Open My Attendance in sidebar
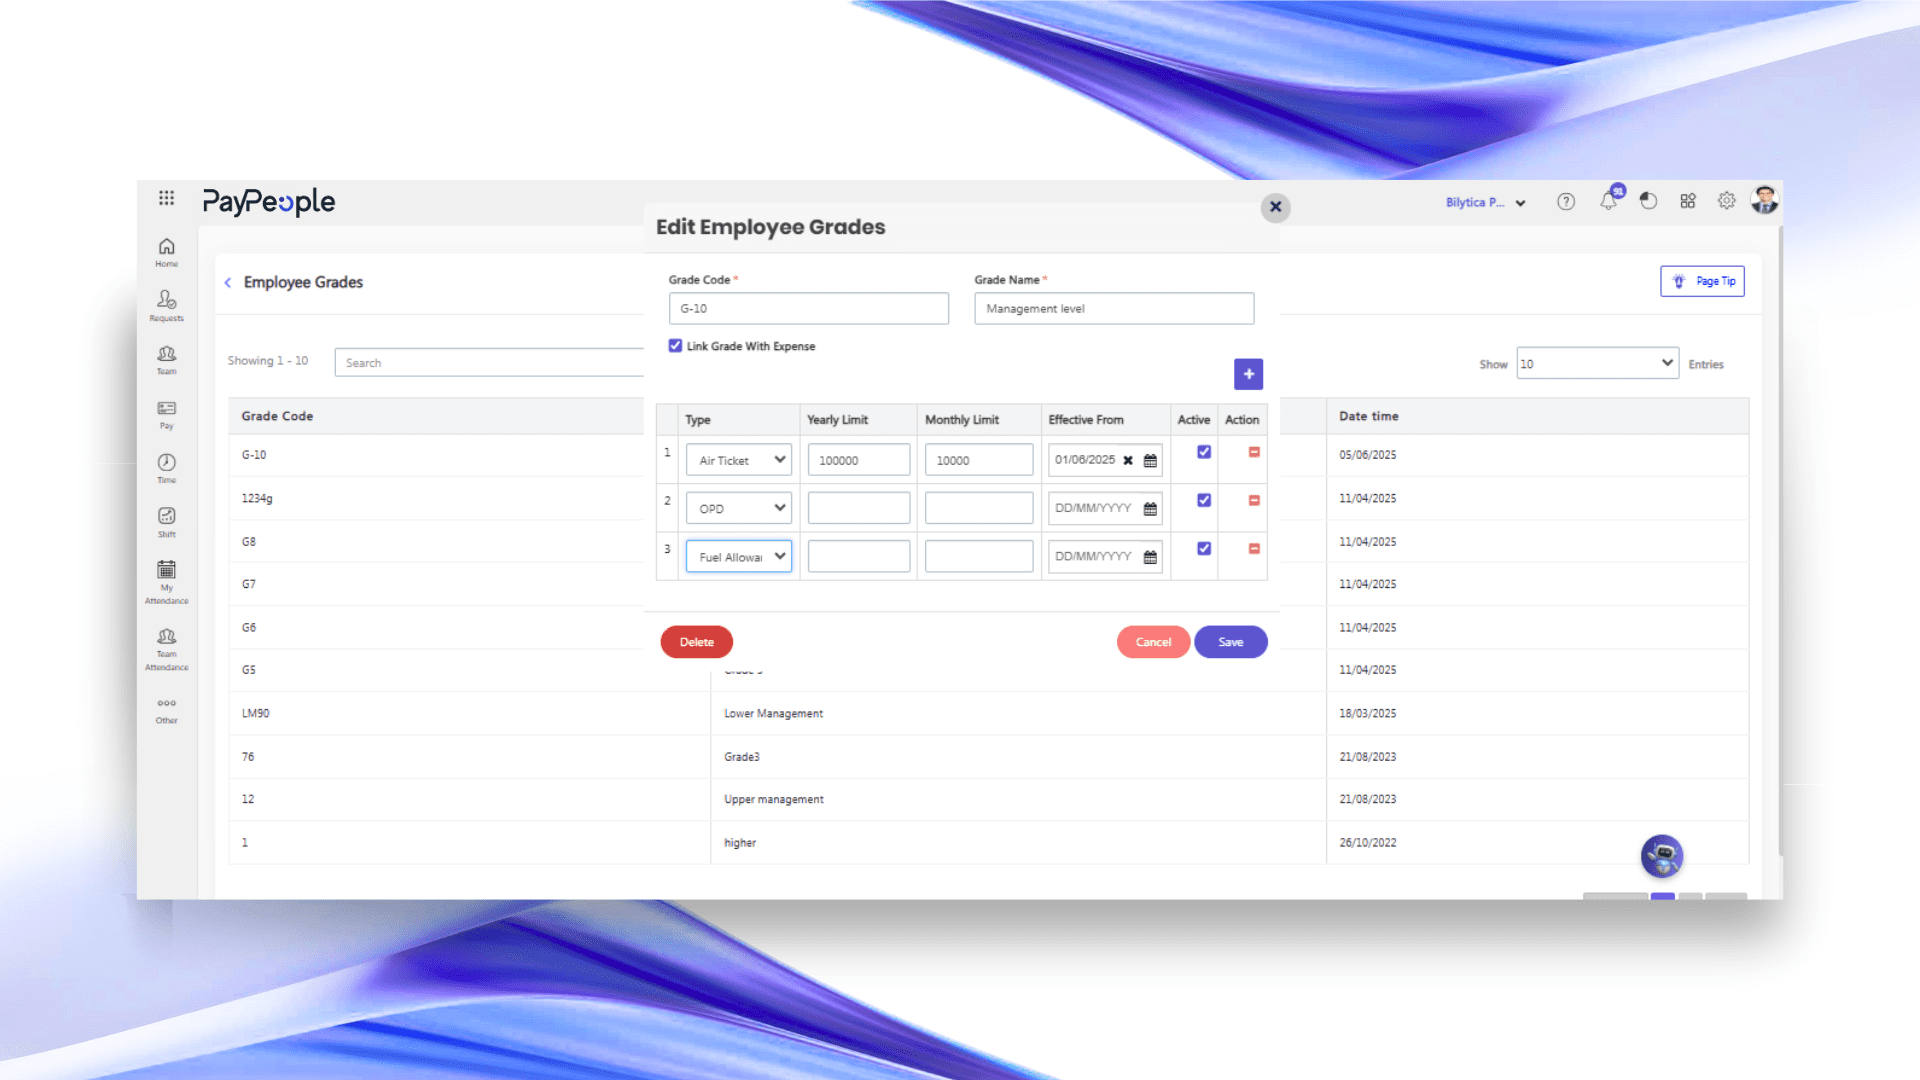This screenshot has width=1920, height=1080. point(166,581)
